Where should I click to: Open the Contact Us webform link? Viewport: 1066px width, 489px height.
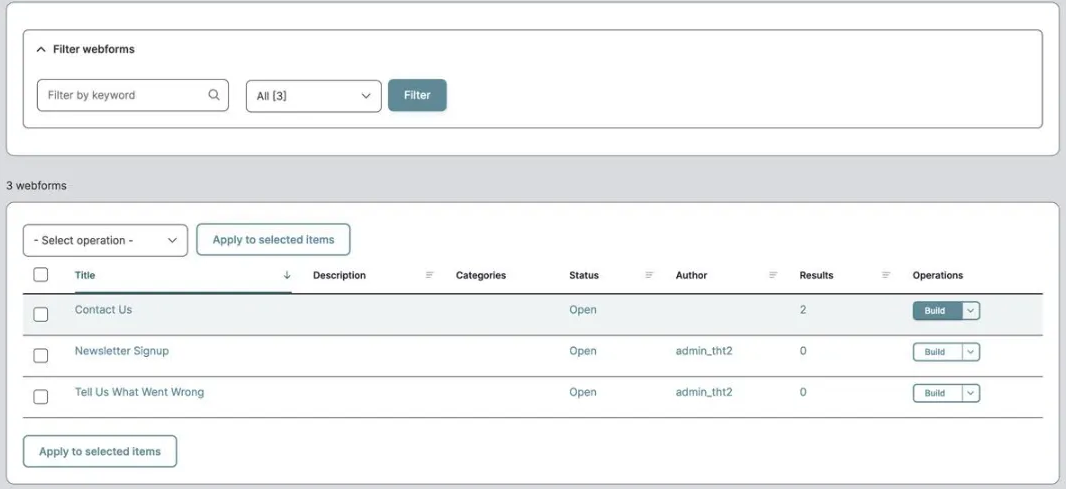pos(103,309)
